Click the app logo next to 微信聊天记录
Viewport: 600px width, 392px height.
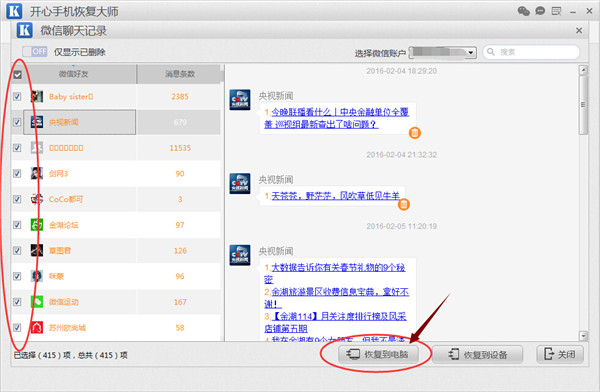click(25, 30)
